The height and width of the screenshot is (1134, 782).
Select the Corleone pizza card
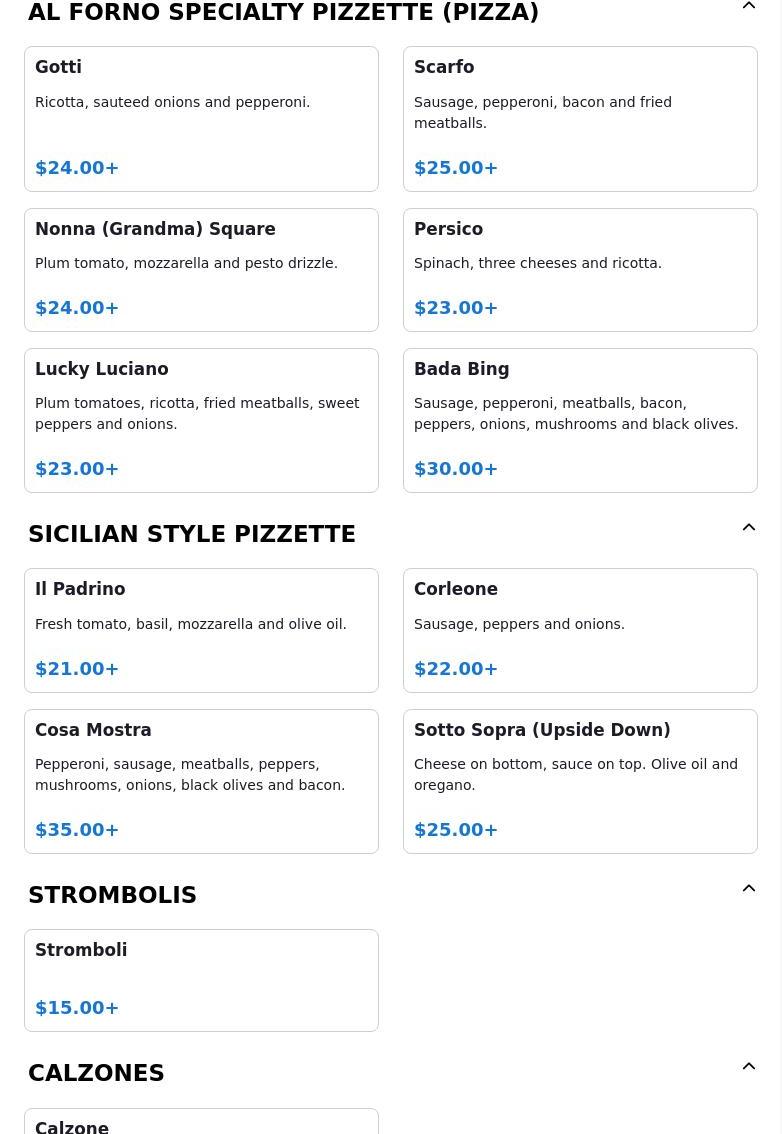click(580, 630)
